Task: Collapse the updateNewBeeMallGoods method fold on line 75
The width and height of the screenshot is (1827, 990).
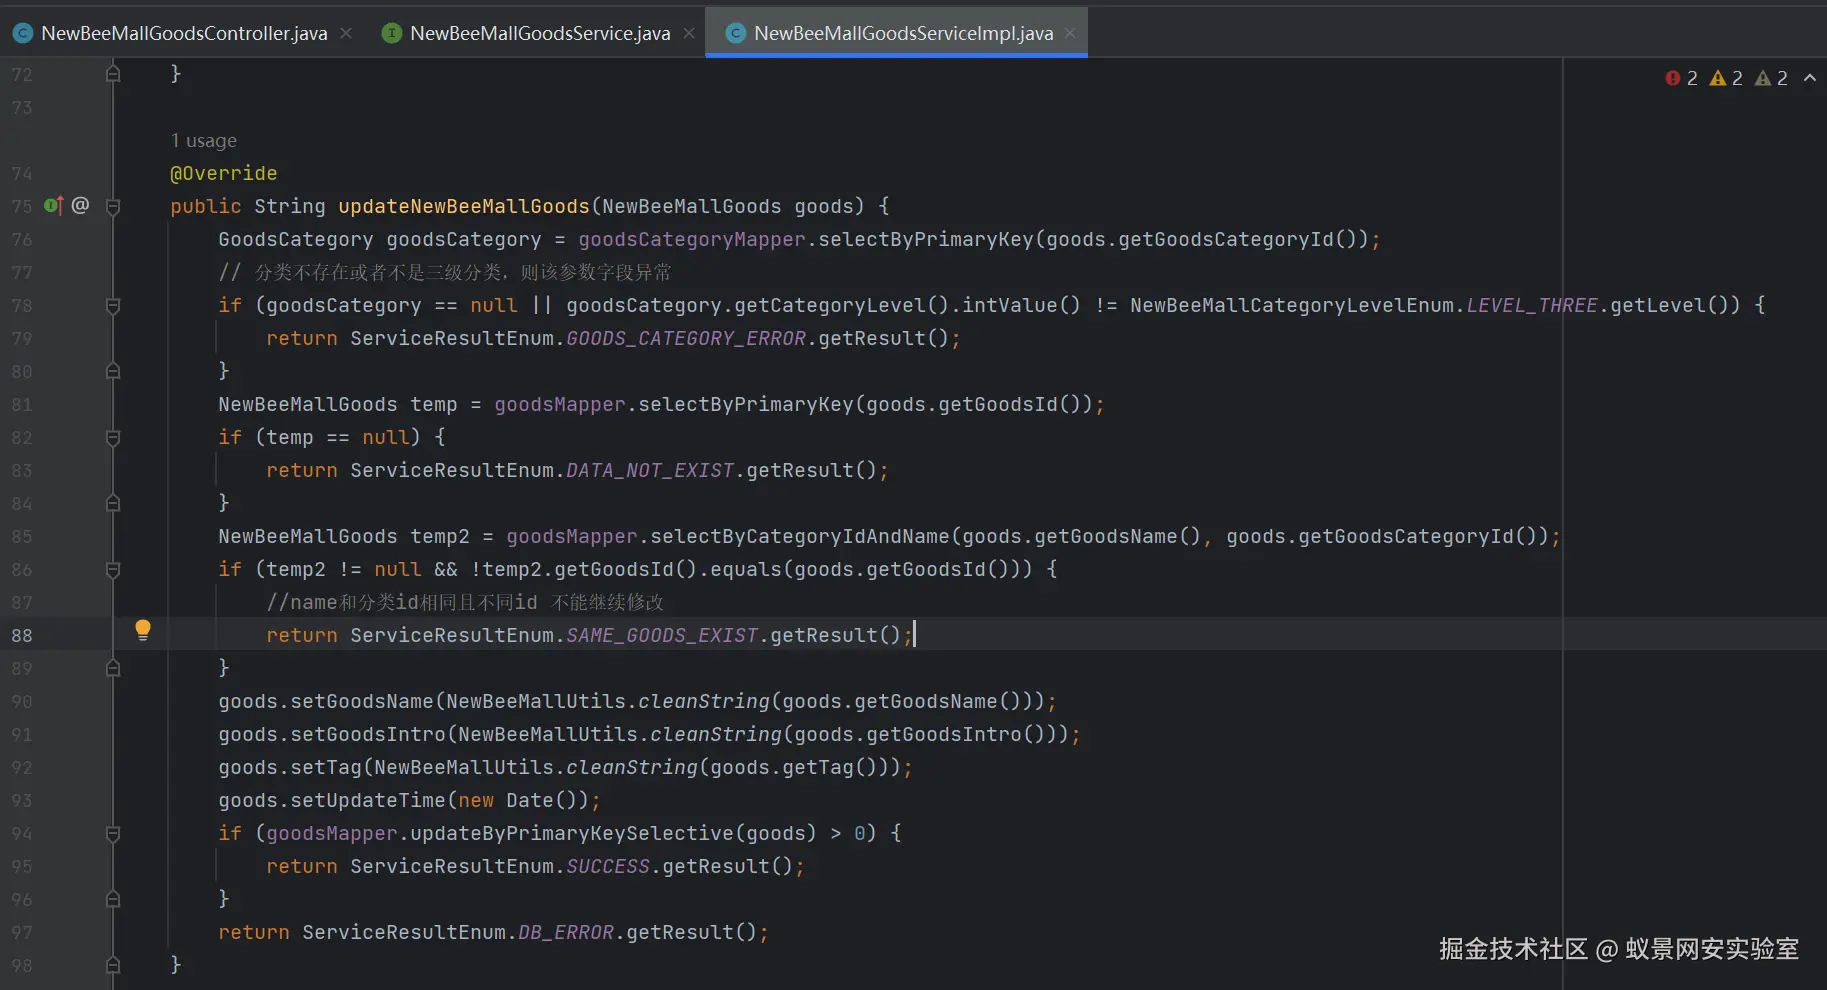Action: (x=113, y=207)
